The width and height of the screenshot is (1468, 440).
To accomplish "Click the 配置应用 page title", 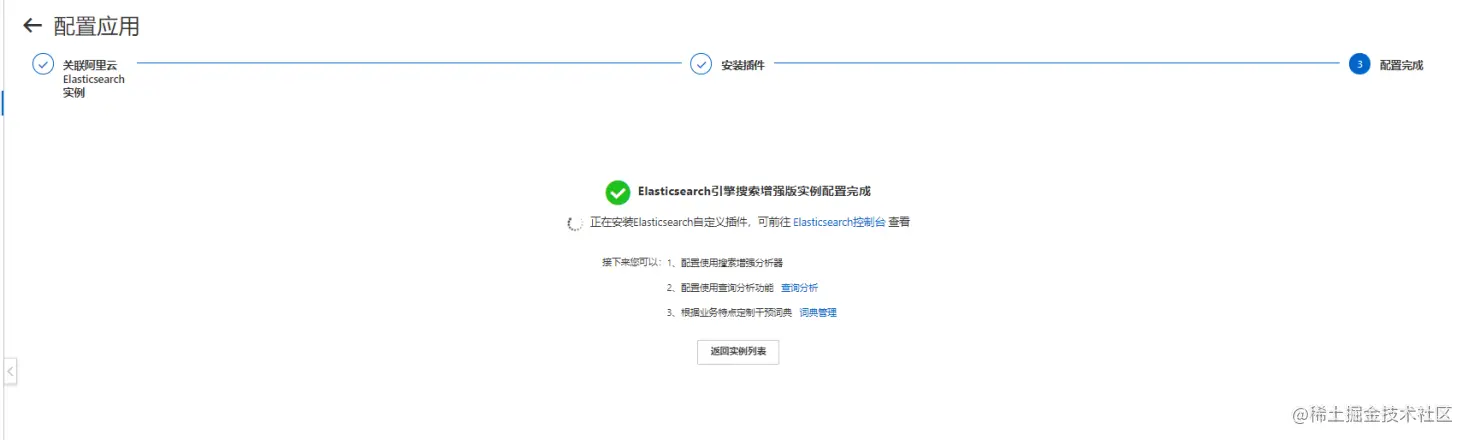I will [x=97, y=26].
